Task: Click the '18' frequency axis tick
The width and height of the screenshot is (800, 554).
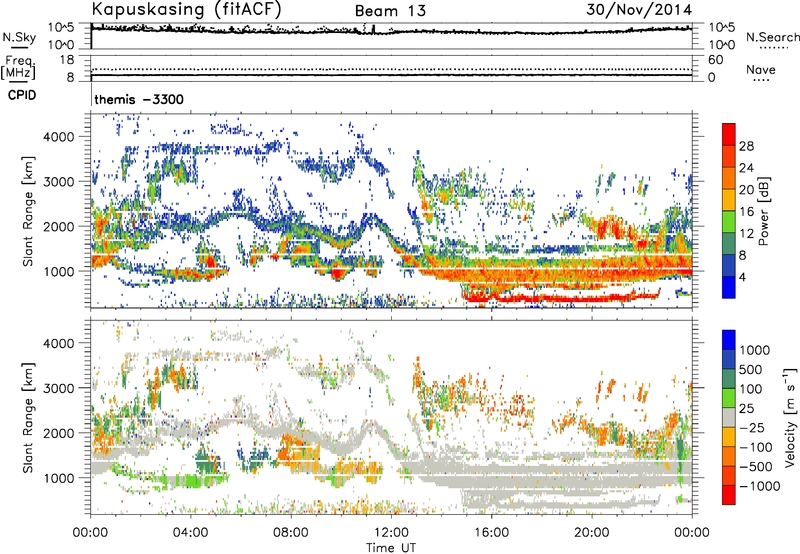Action: tap(67, 60)
